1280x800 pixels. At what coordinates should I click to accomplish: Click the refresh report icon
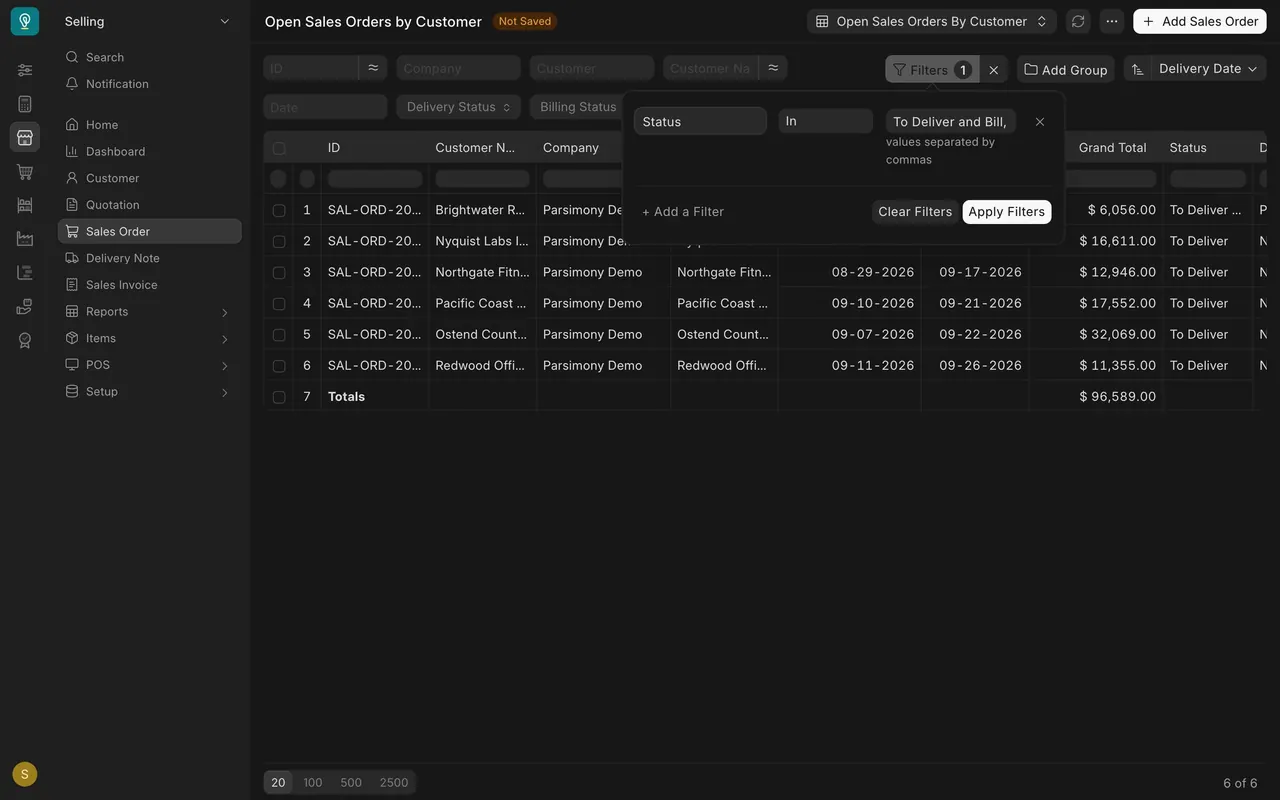pos(1077,21)
